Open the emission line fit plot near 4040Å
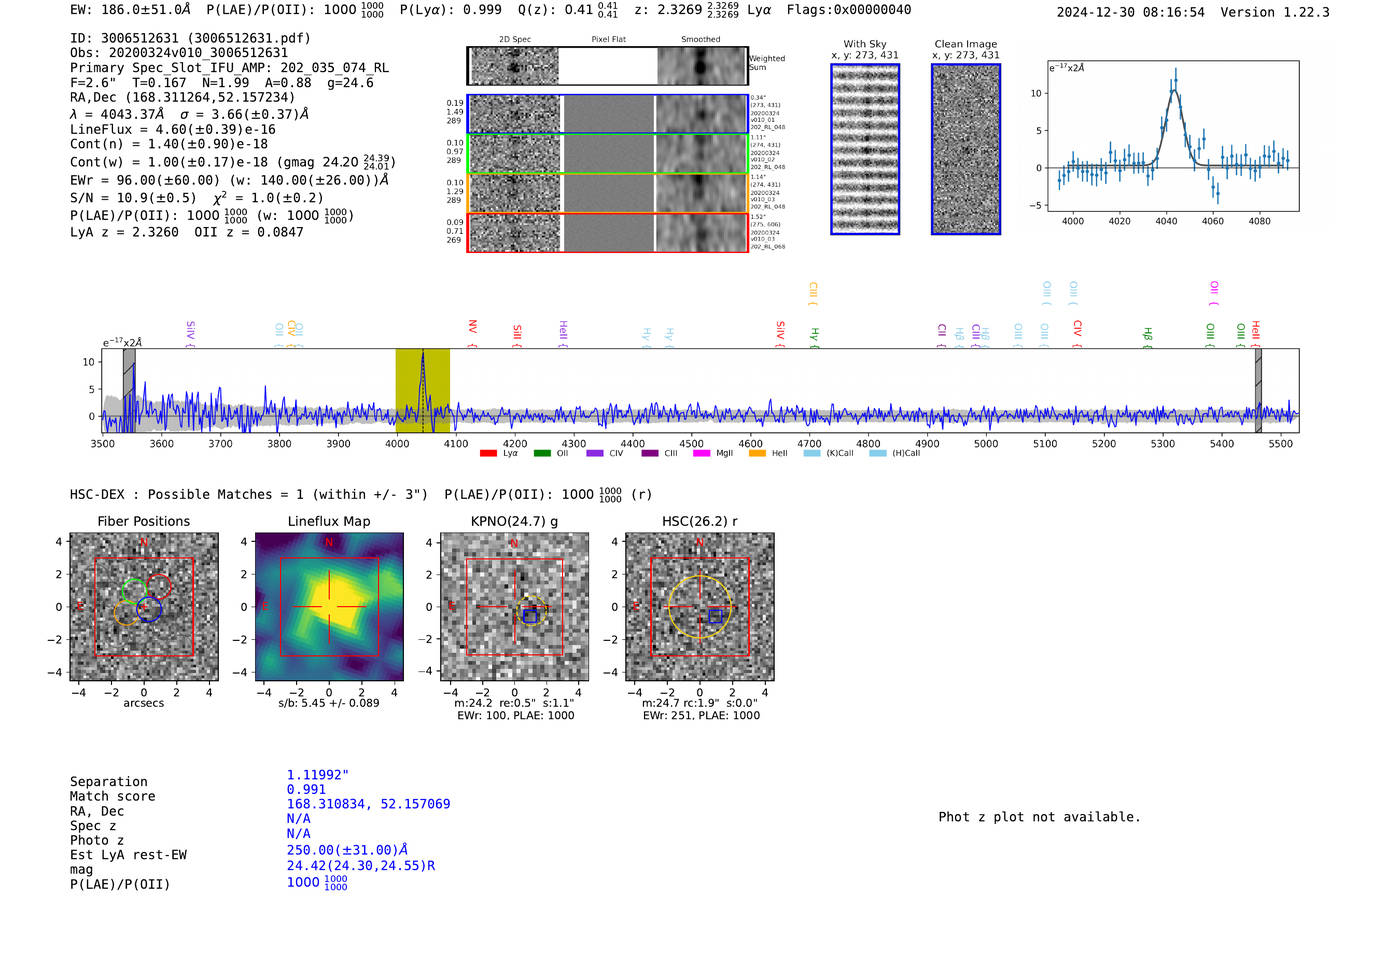1400x953 pixels. [1173, 136]
